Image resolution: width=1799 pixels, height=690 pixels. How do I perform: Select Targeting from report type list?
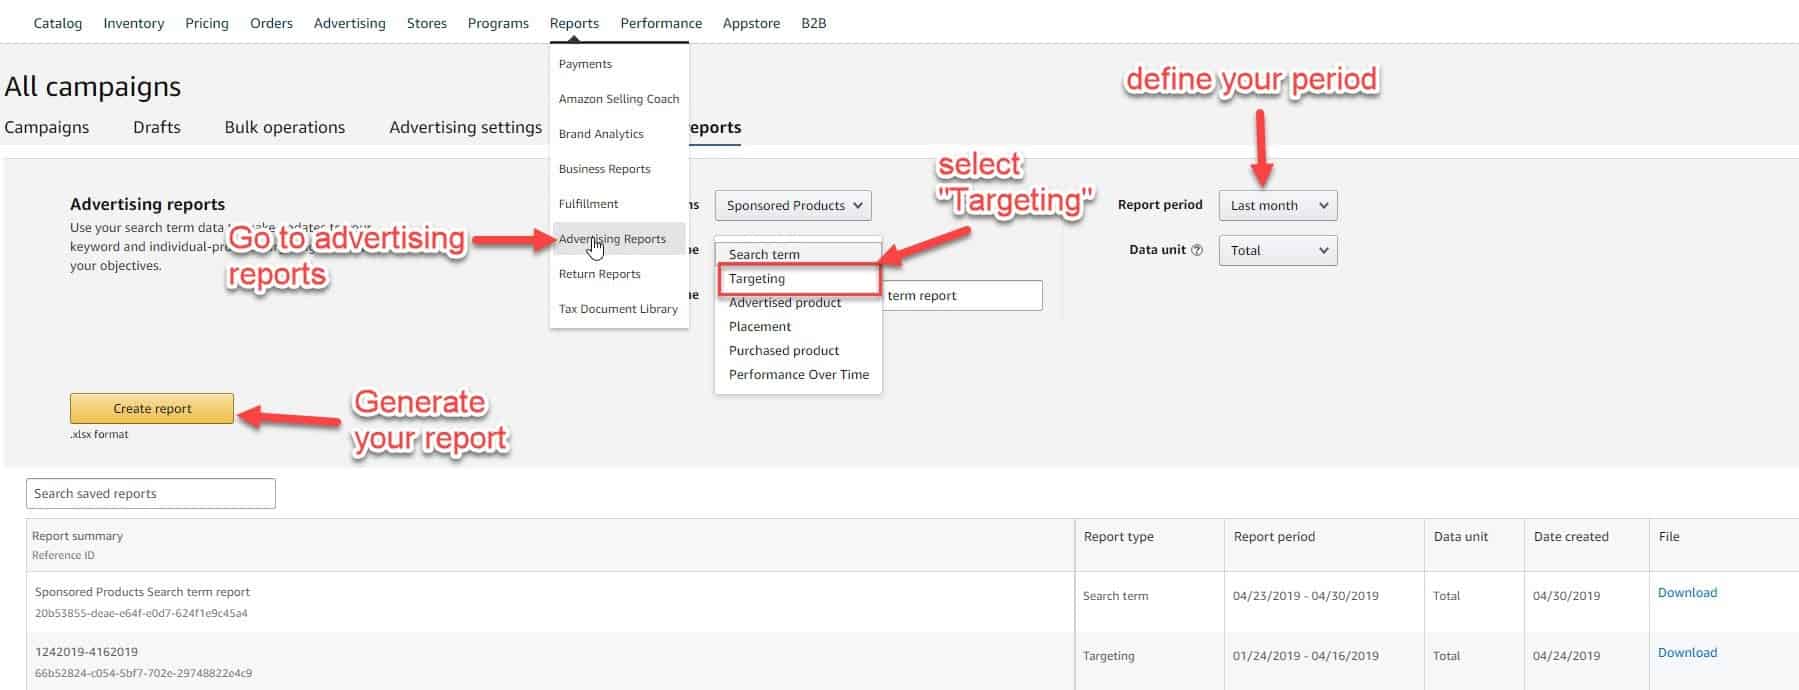click(757, 279)
